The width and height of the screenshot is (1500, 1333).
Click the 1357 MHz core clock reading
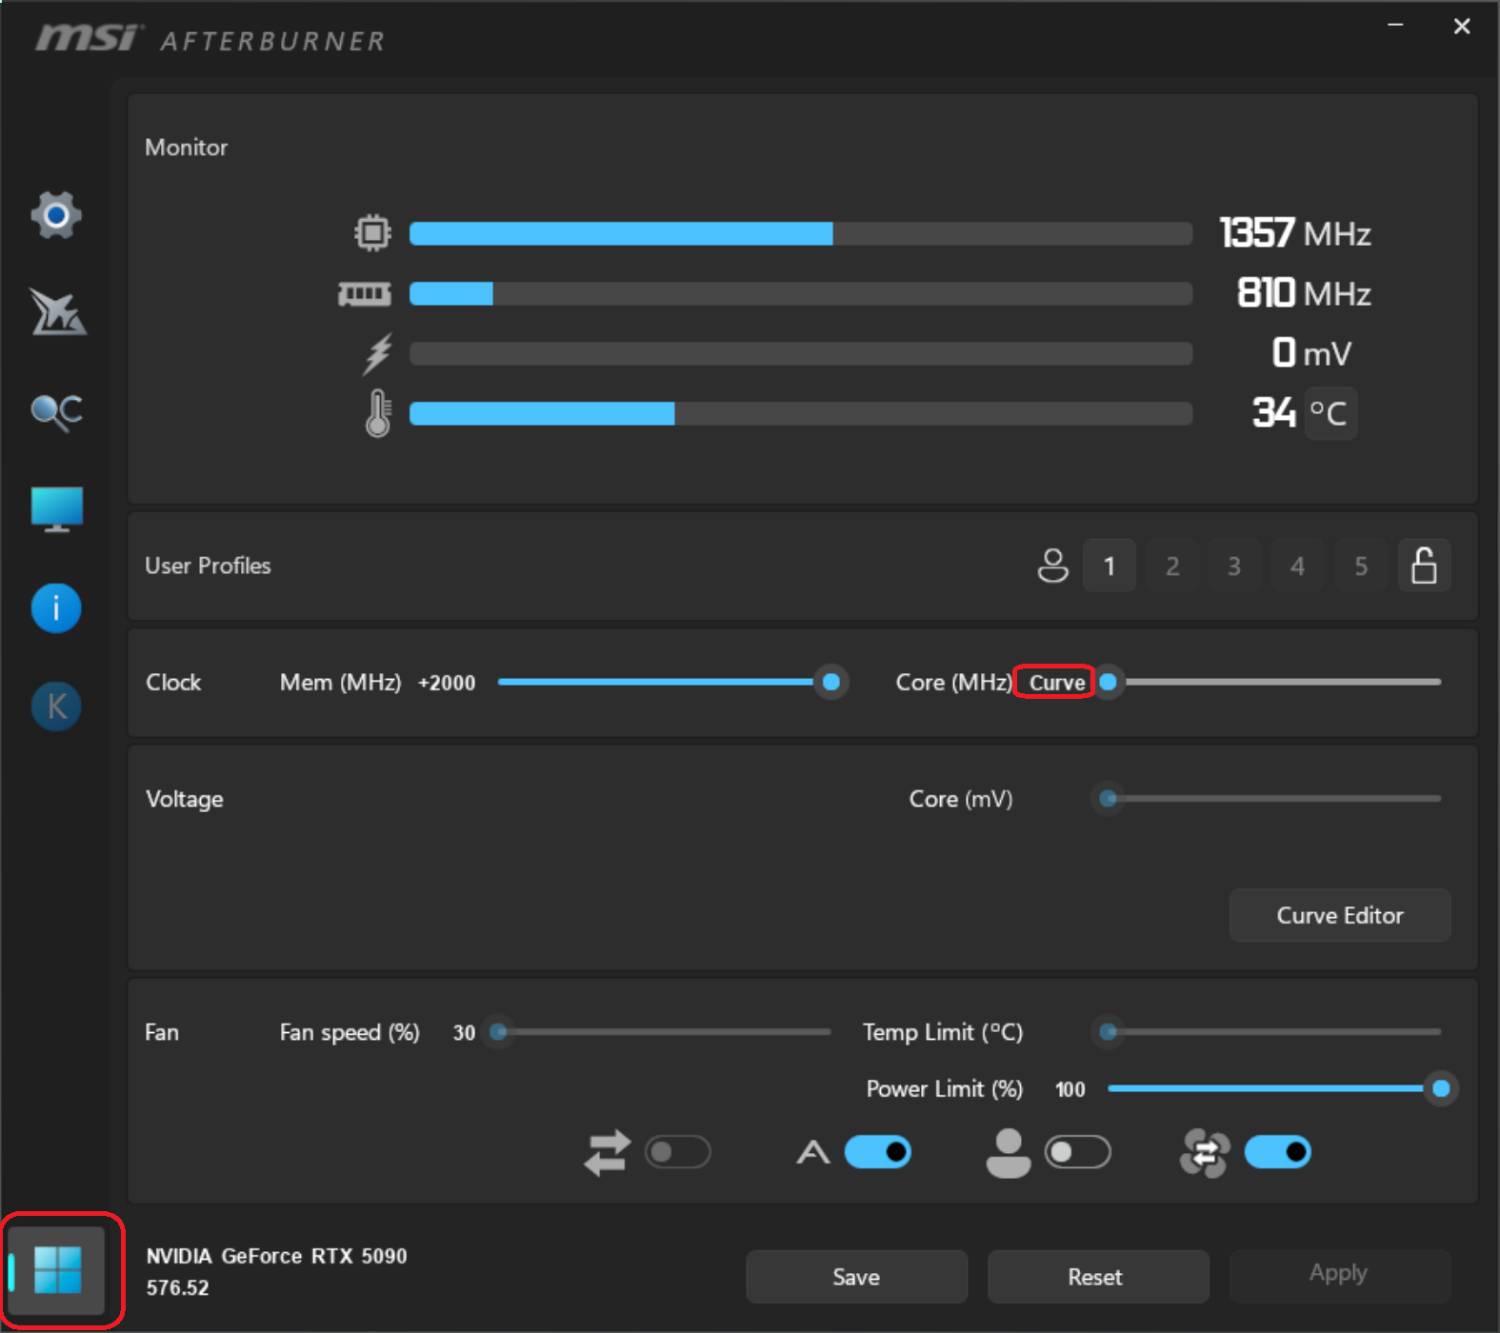point(1295,233)
